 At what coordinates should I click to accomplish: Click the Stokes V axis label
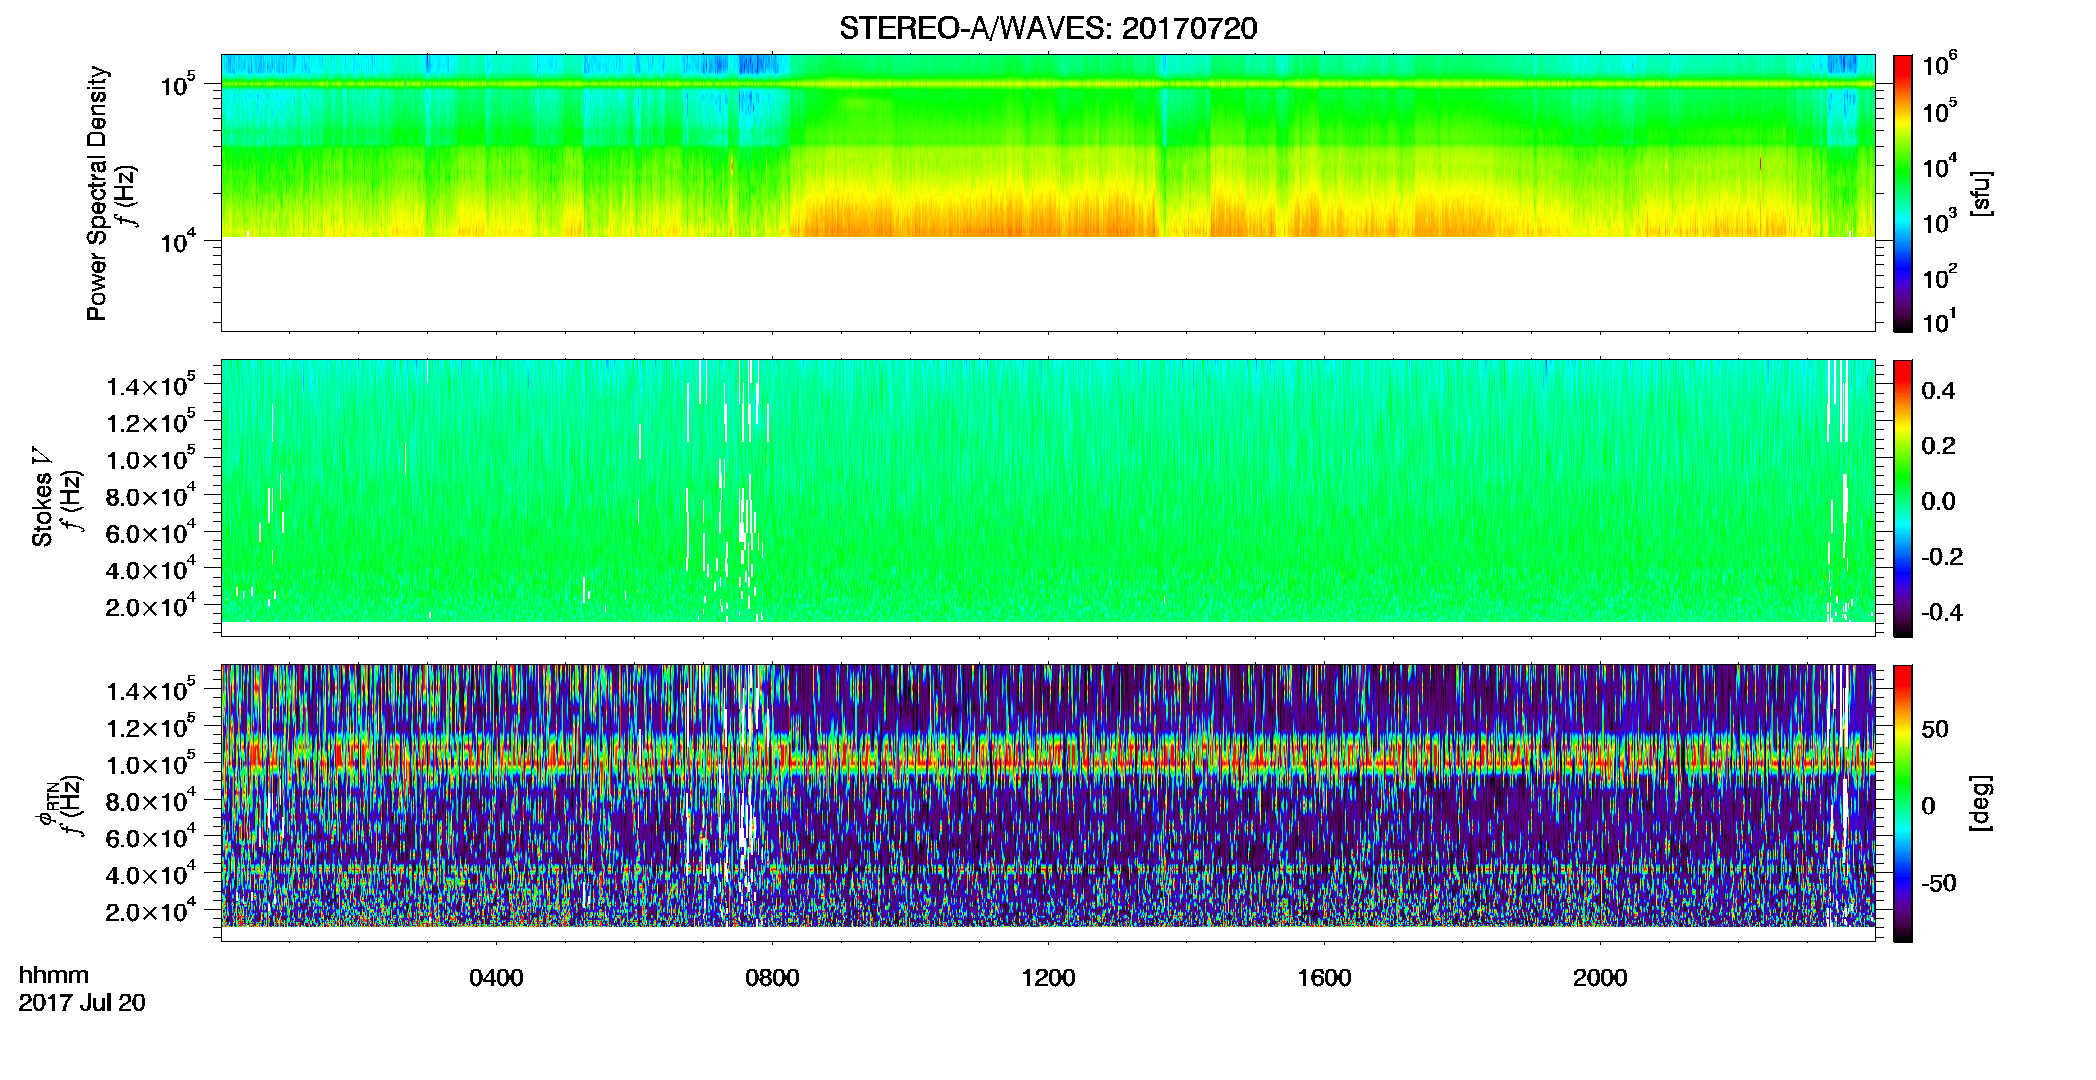tap(42, 498)
